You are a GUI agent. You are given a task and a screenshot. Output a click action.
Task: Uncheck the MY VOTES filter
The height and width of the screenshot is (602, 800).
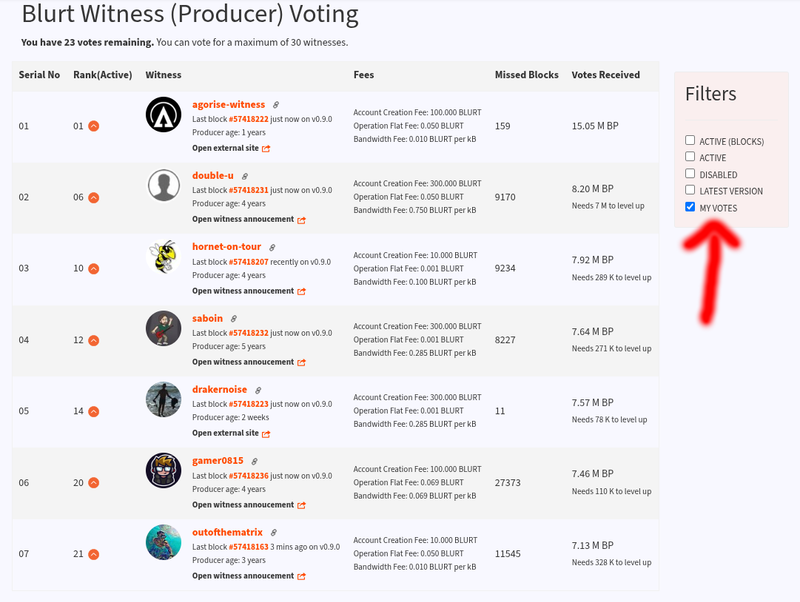(x=690, y=207)
